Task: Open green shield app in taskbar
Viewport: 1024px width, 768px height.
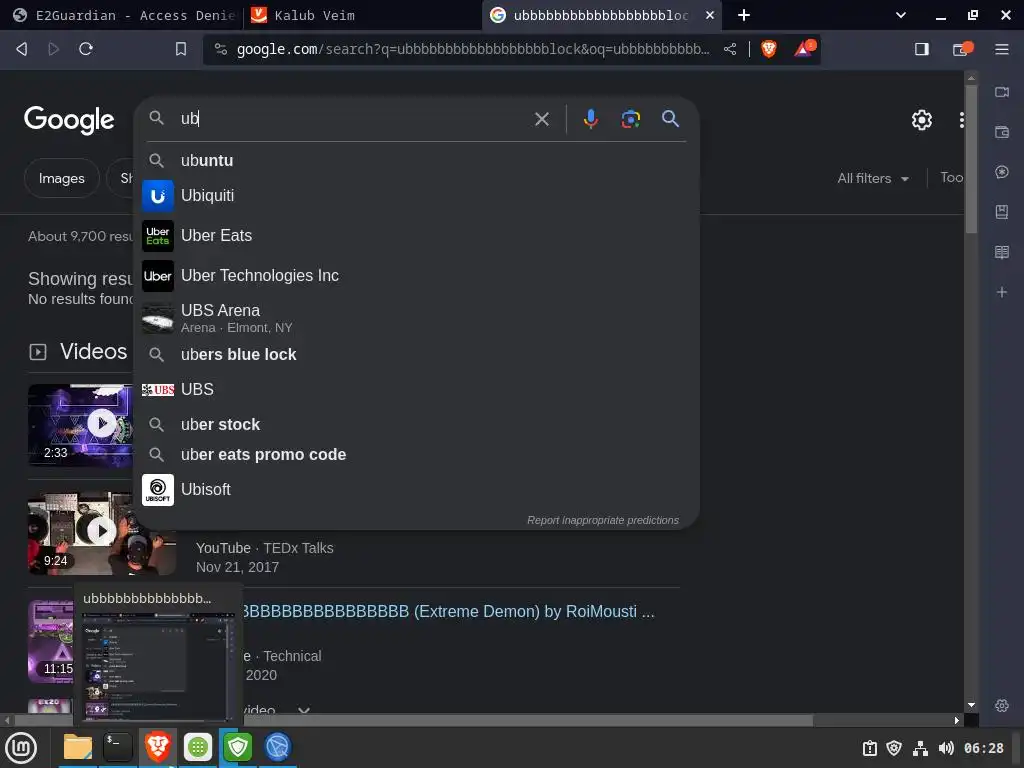Action: click(x=238, y=748)
